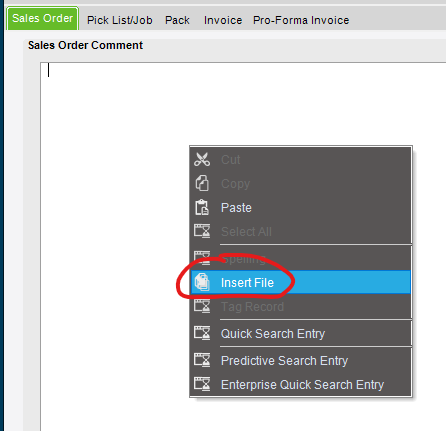Switch to the Sales Order tab
This screenshot has width=446, height=431.
[x=43, y=18]
